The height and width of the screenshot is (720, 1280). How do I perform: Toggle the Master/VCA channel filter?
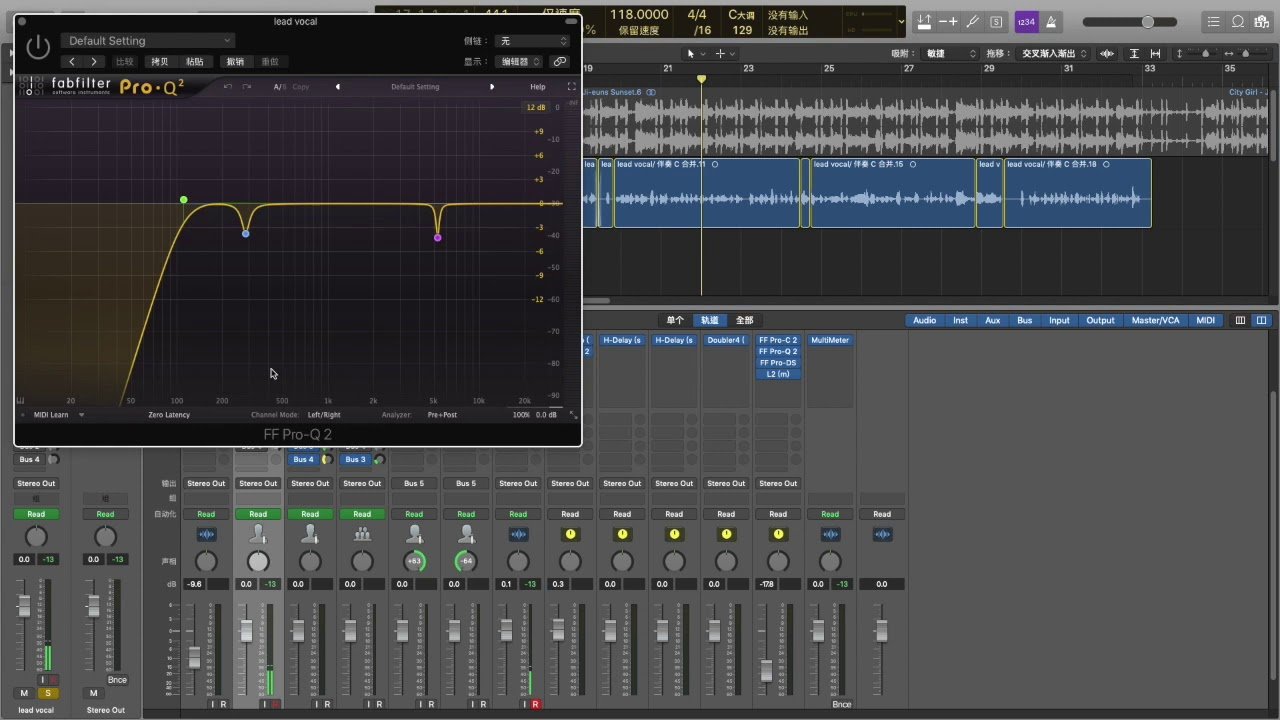click(1155, 320)
